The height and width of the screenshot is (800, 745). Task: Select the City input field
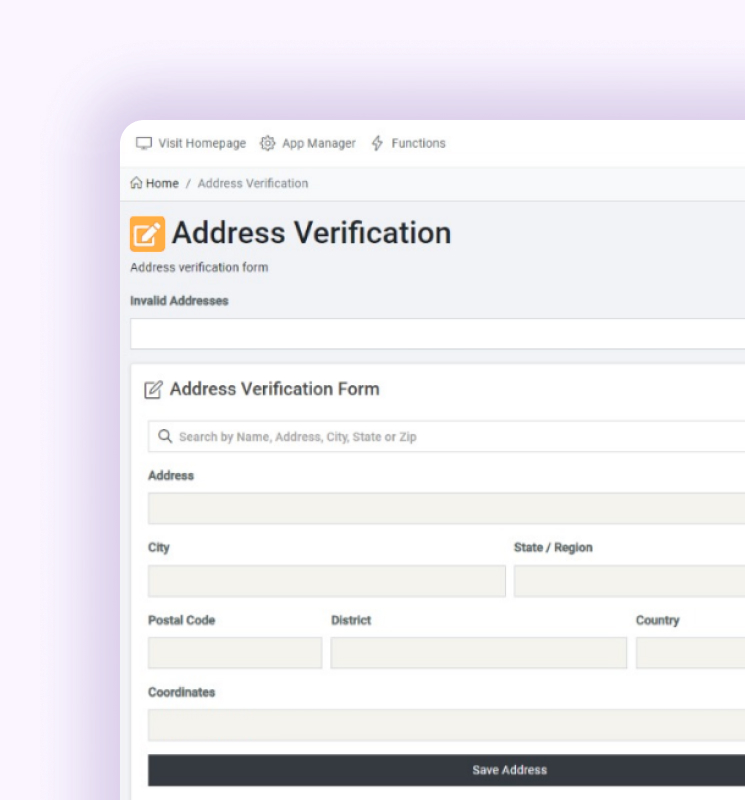[x=326, y=581]
